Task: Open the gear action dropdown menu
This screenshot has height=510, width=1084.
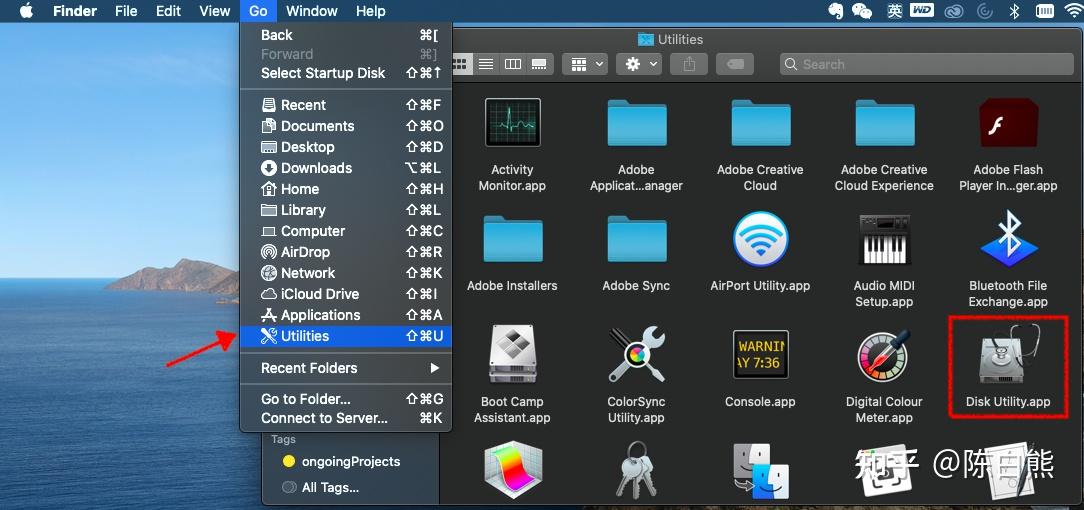Action: click(639, 64)
